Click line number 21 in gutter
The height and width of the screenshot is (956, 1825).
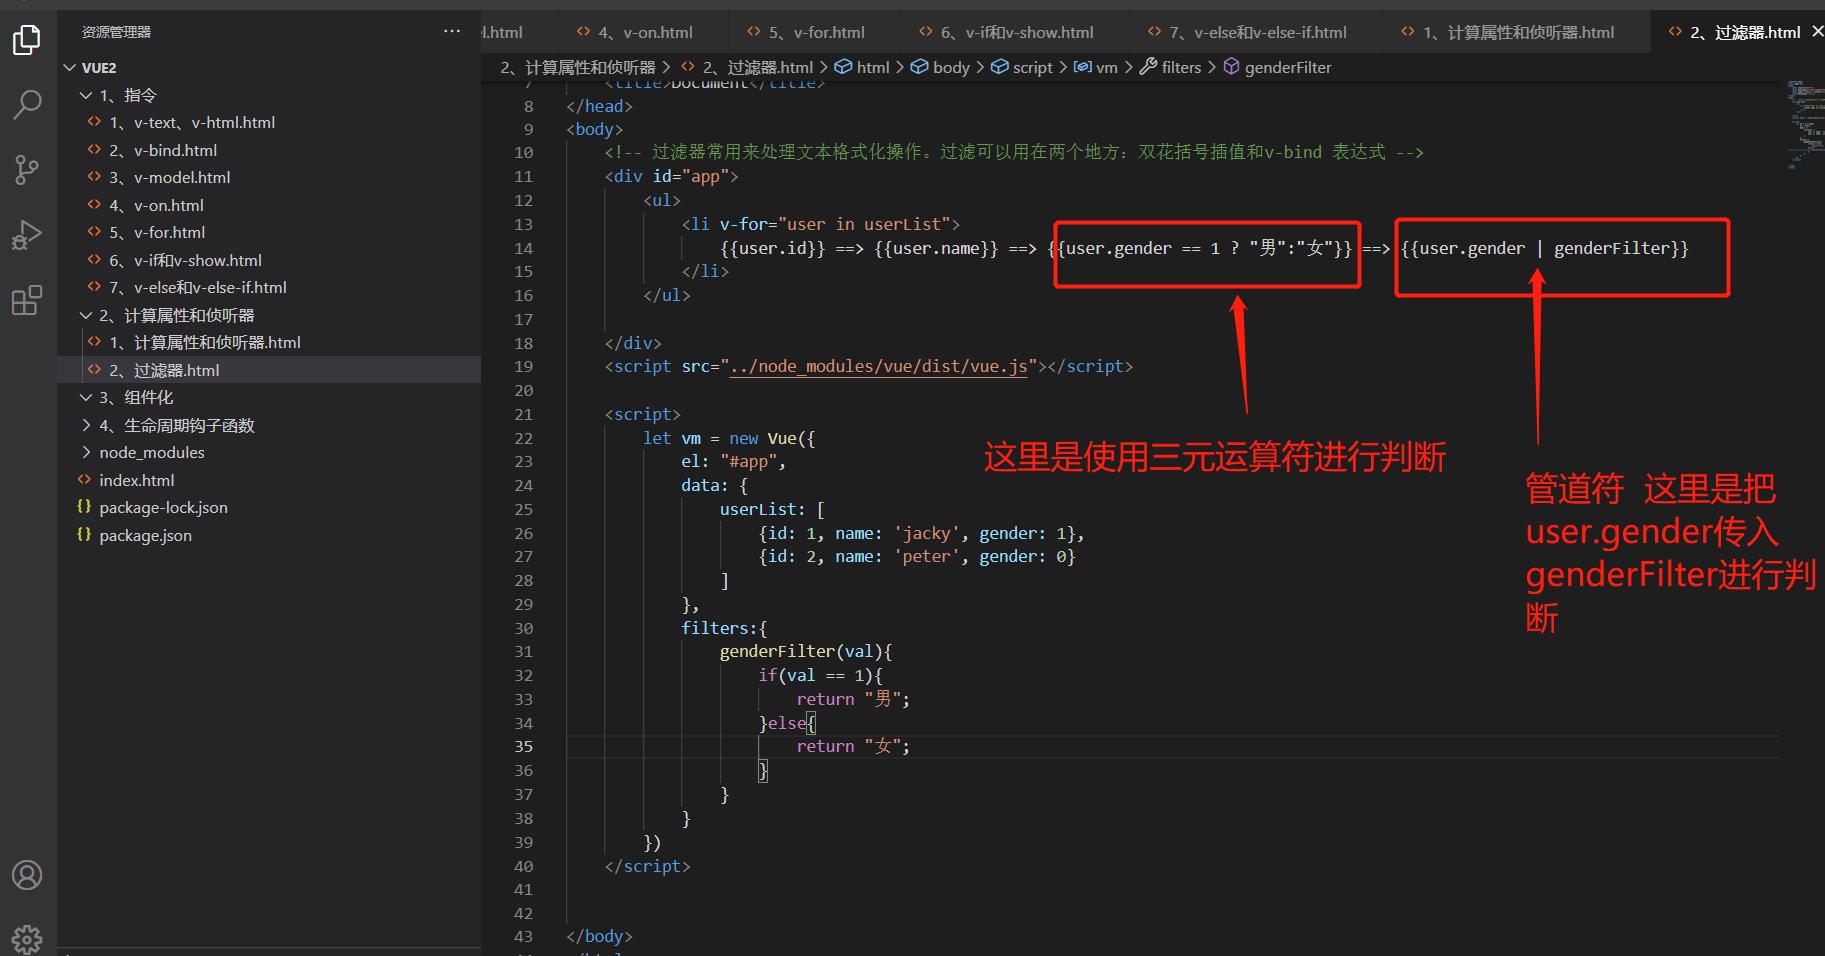pos(523,414)
